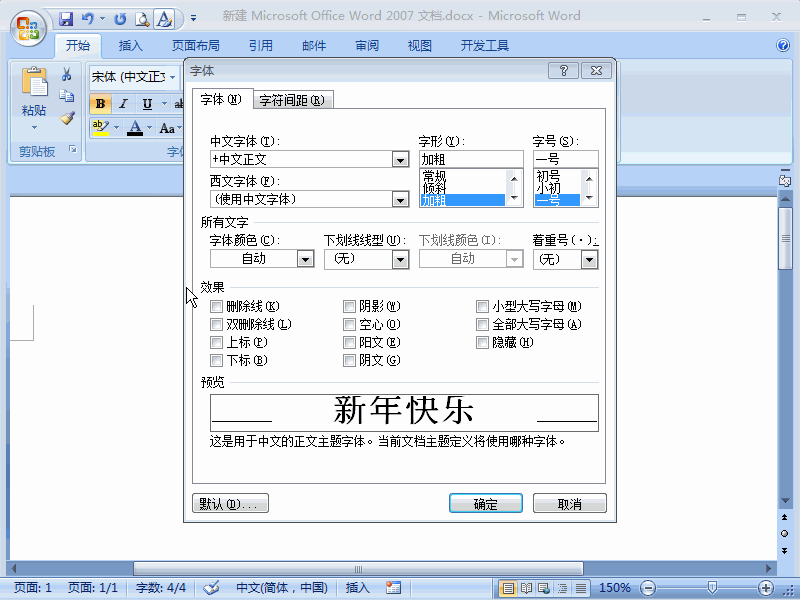Expand the 西文字体 font dropdown
The image size is (800, 600).
(400, 199)
